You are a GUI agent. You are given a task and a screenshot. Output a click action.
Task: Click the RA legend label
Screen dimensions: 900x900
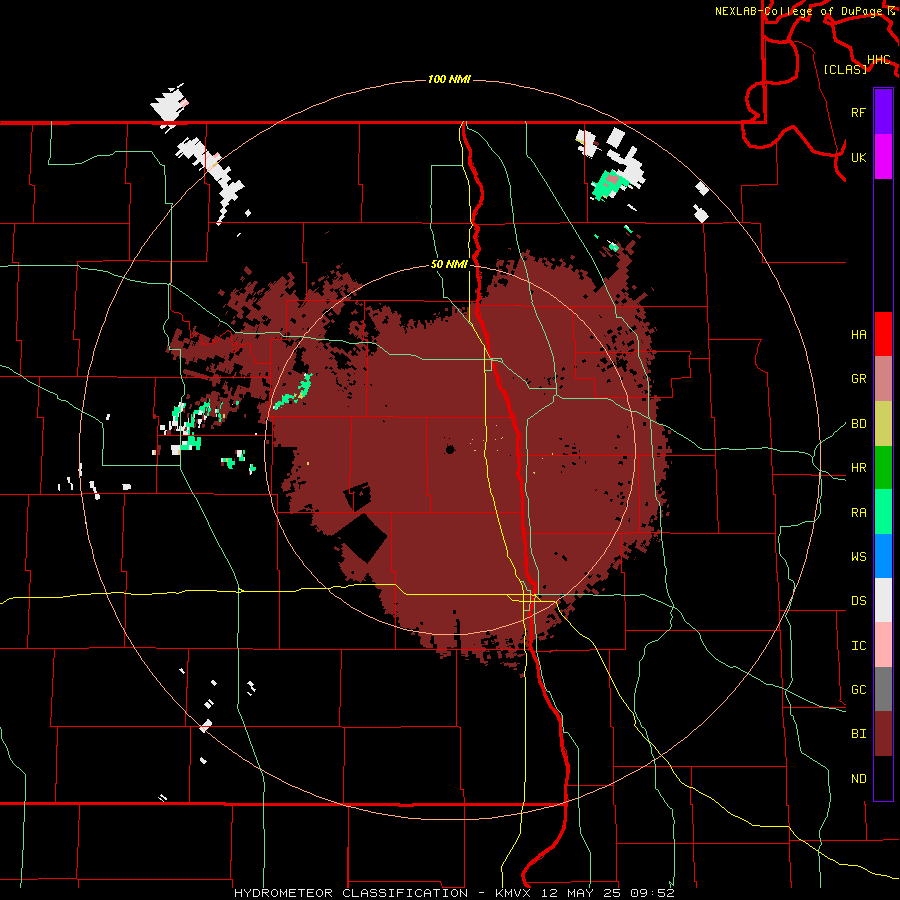point(858,512)
